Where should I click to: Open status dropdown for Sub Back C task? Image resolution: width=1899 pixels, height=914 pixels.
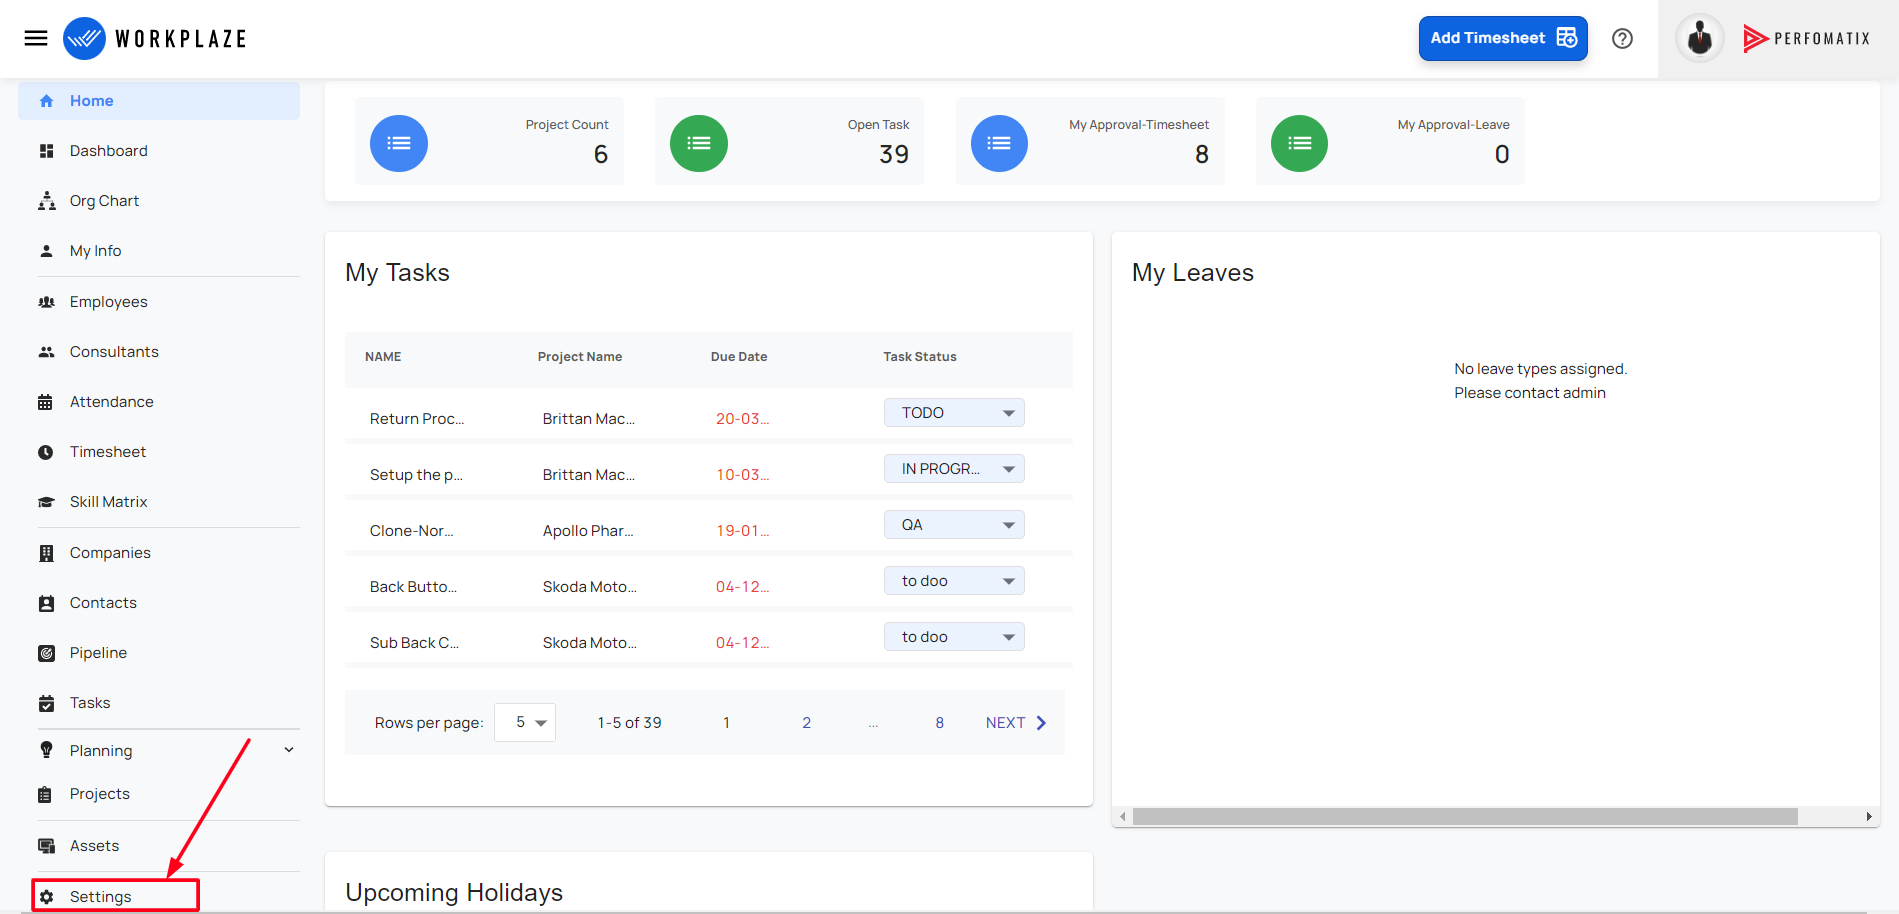[x=954, y=637]
